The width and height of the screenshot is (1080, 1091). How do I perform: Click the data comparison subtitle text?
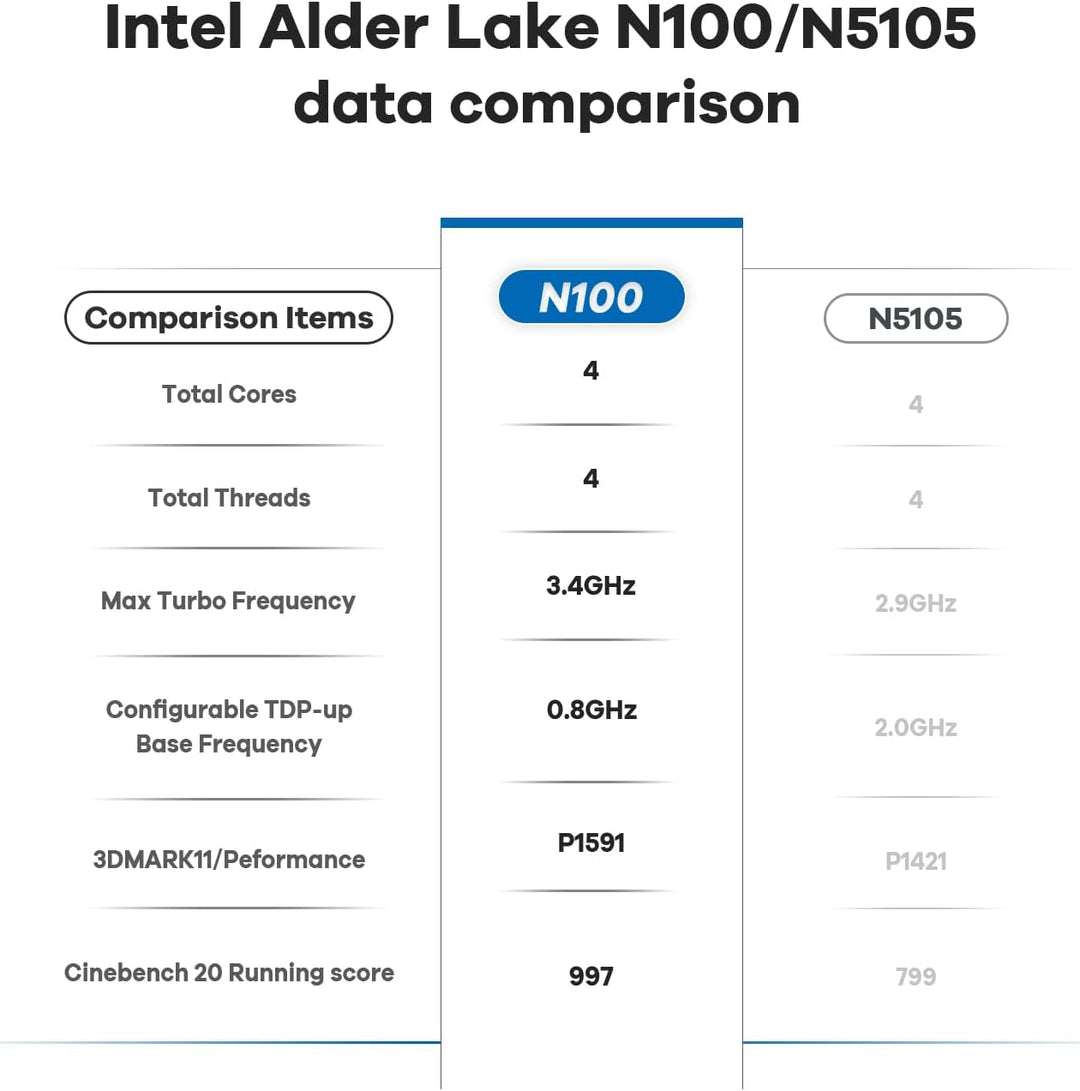(547, 103)
